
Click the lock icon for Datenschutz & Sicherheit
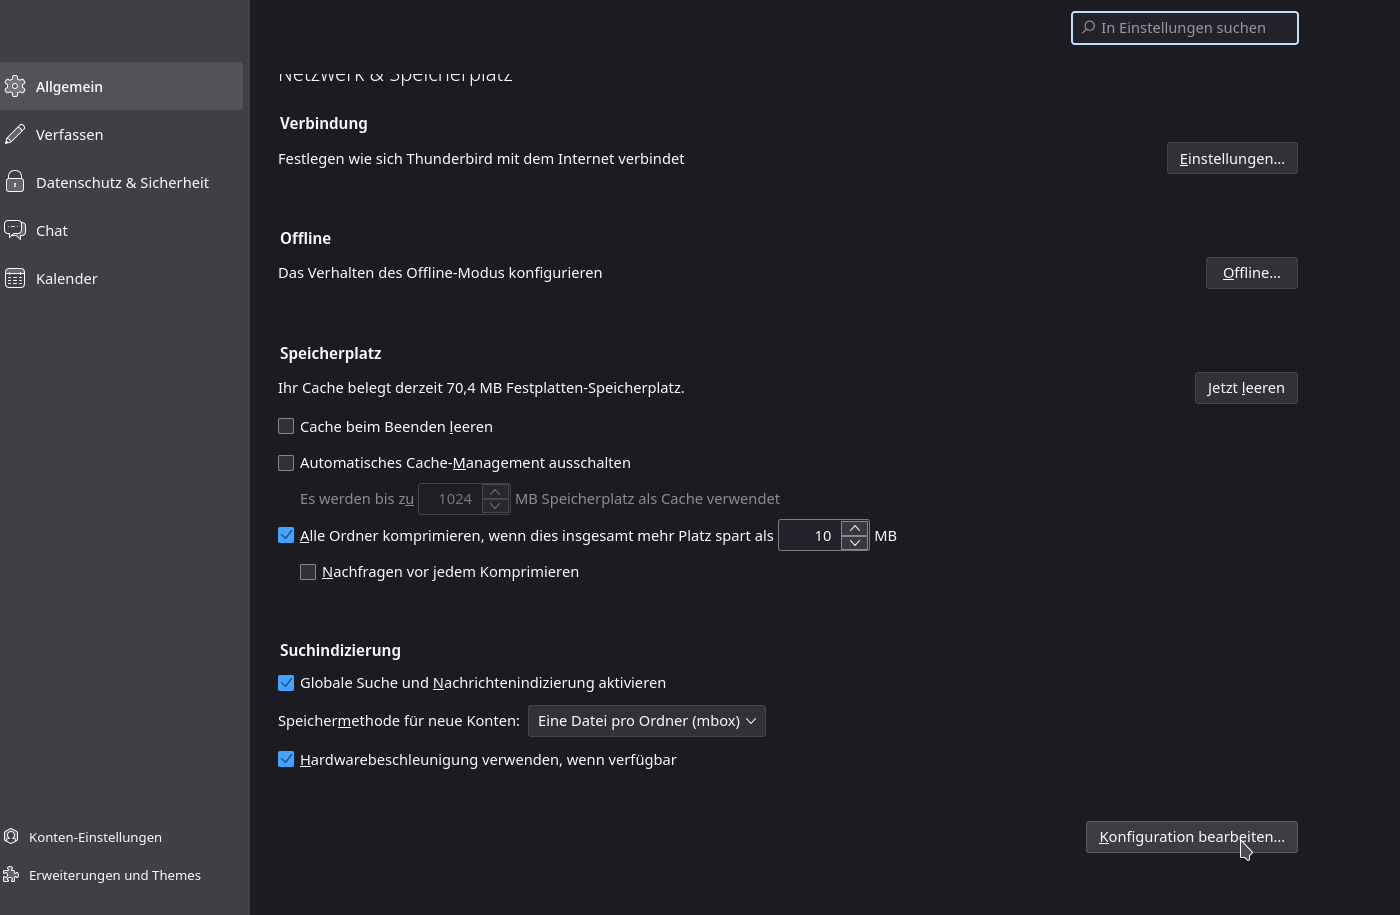(15, 182)
